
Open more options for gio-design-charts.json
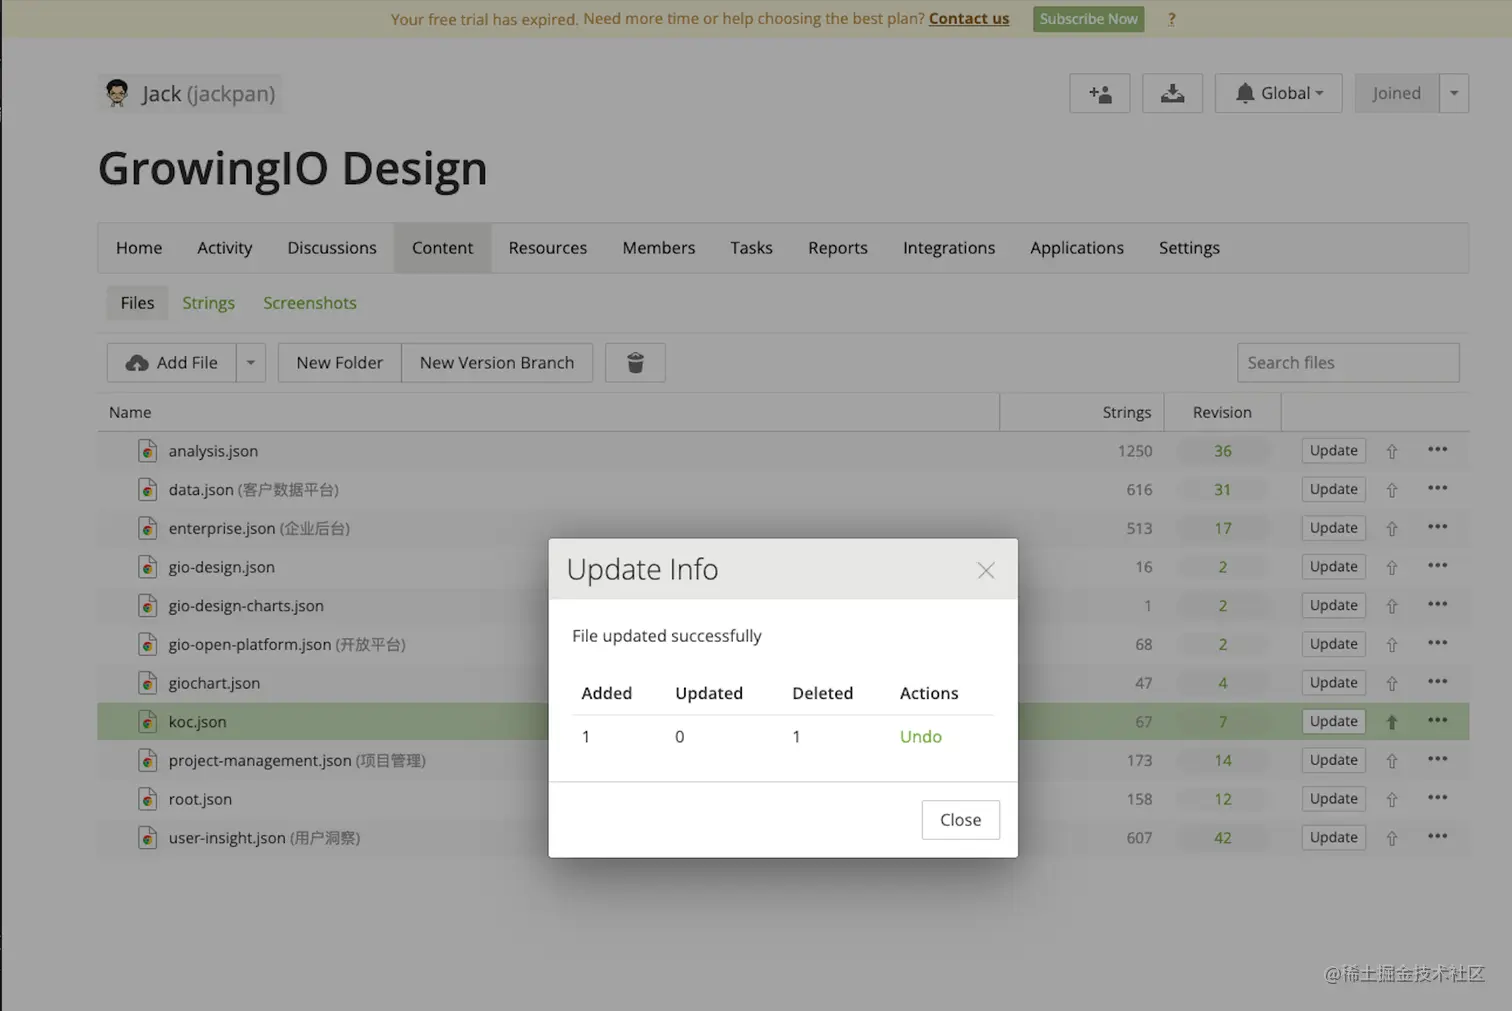click(1437, 604)
